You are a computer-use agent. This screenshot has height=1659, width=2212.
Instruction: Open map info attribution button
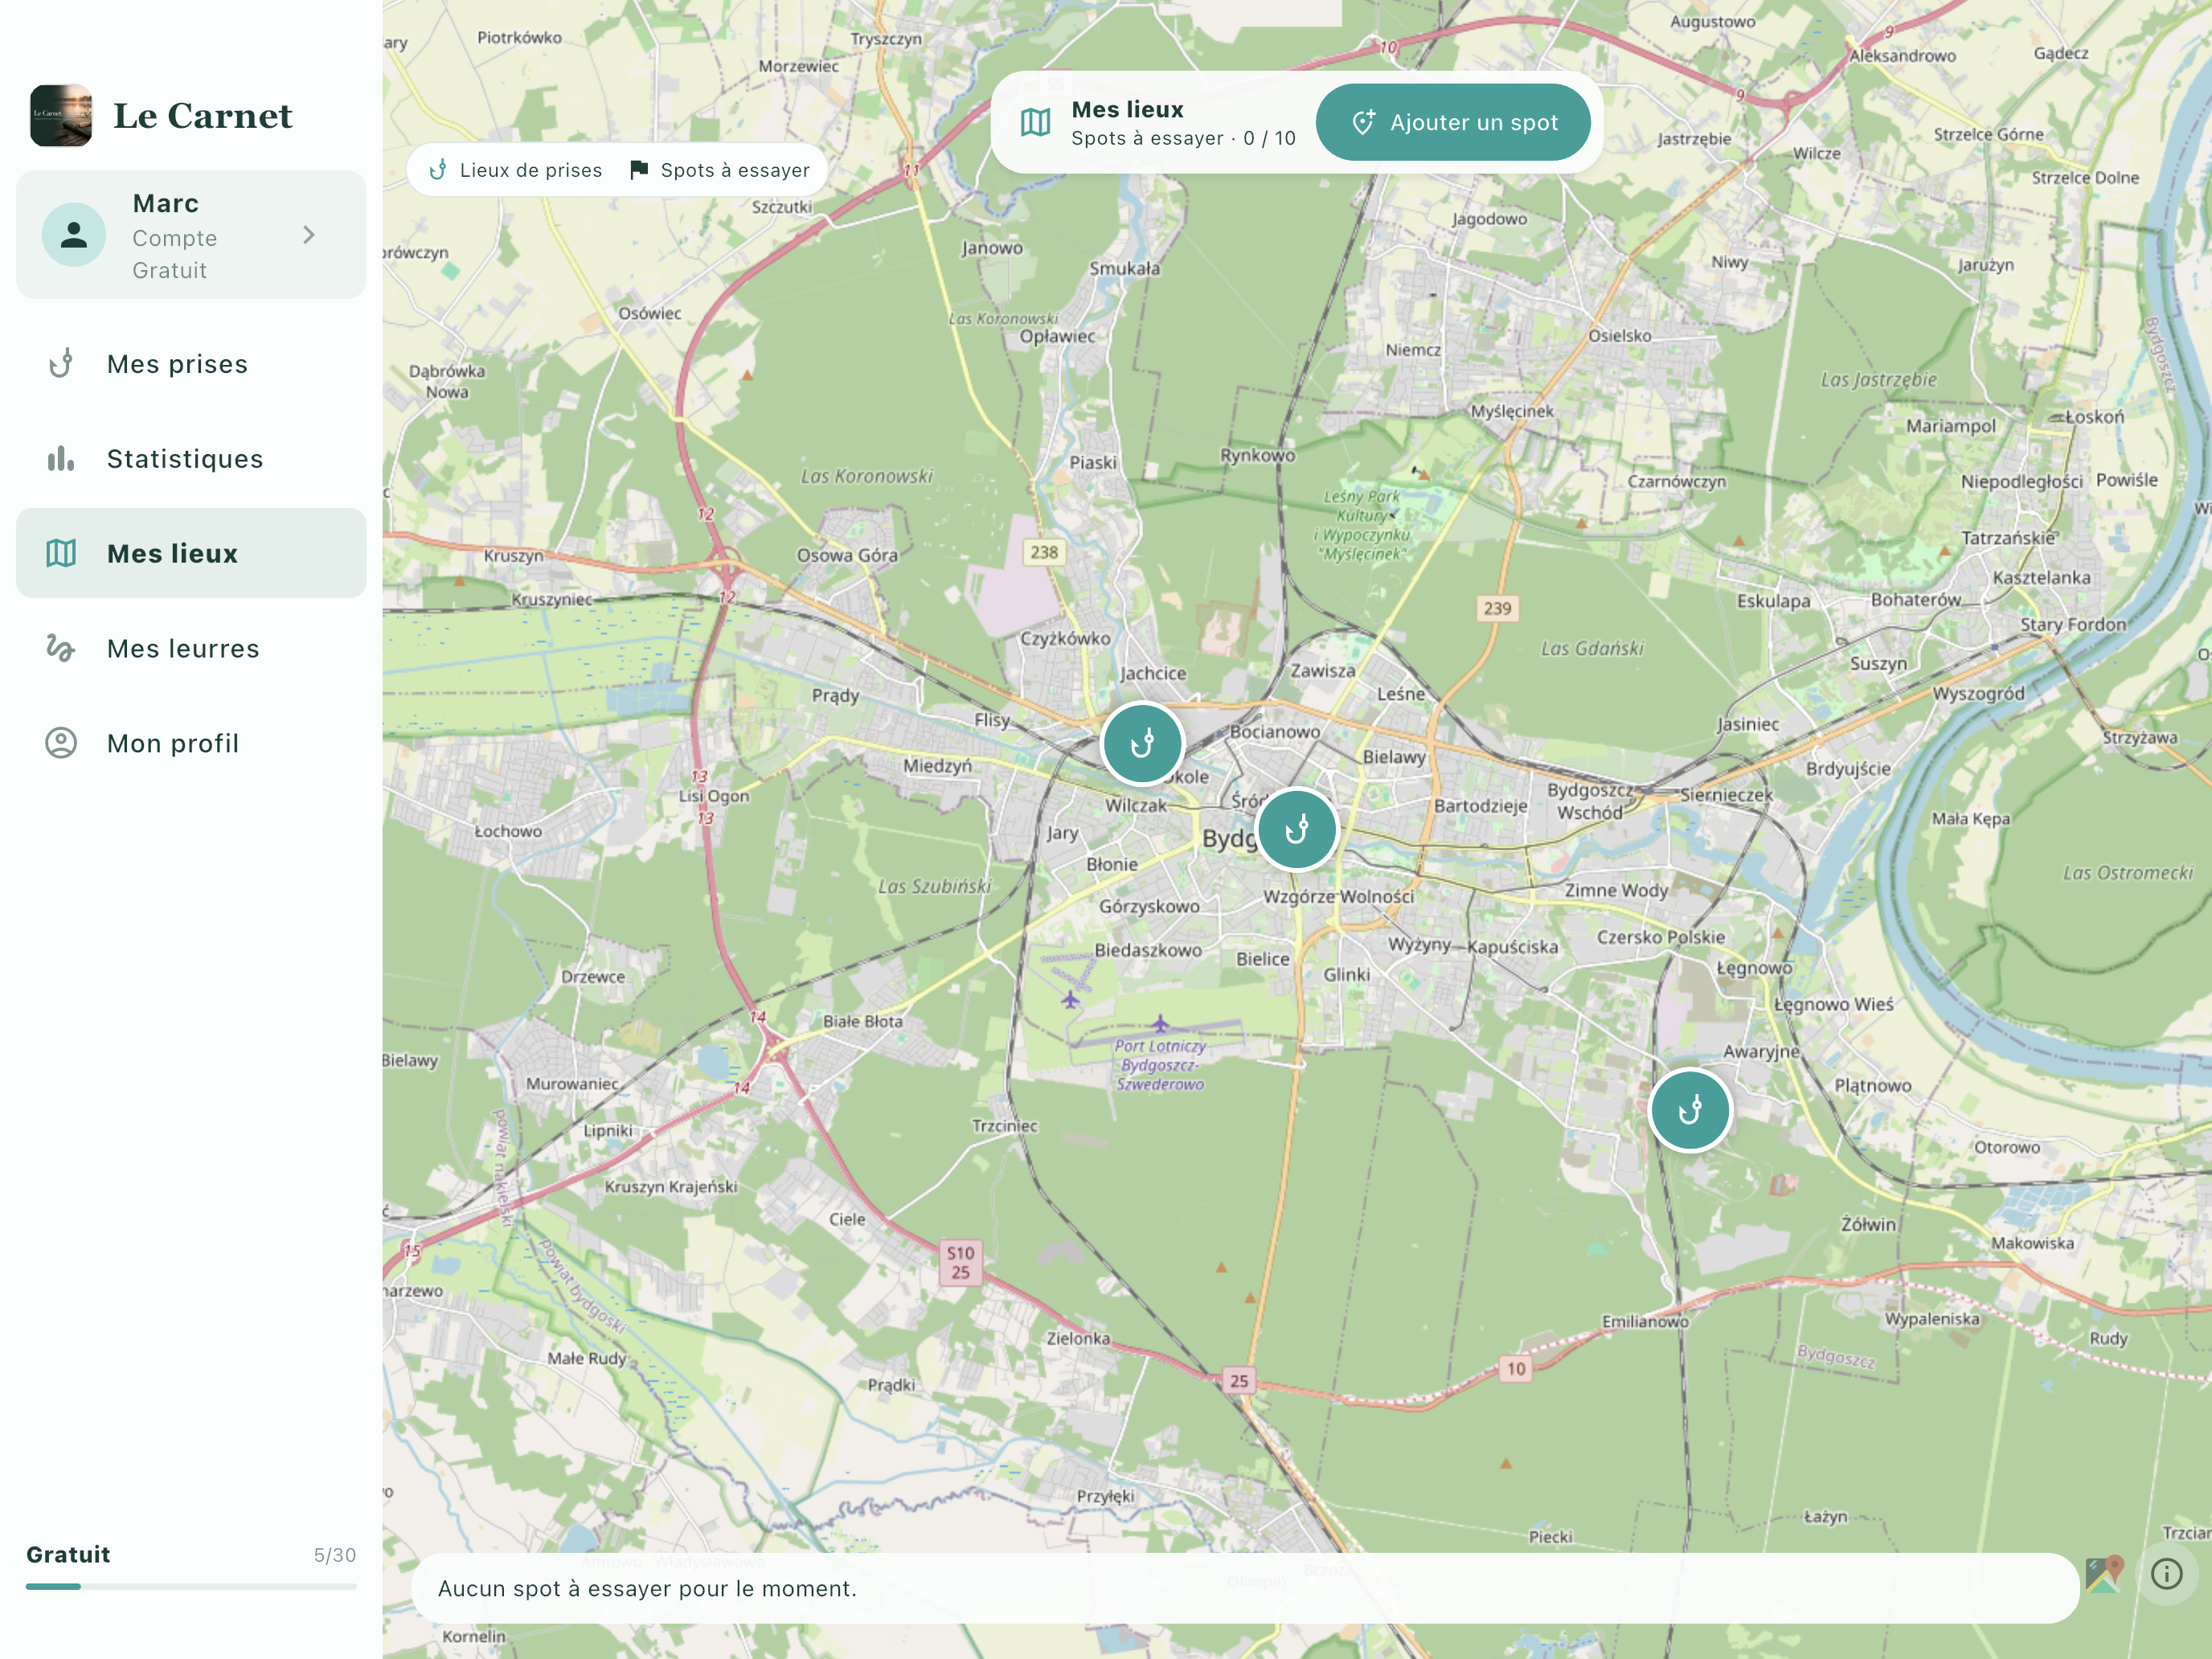coord(2167,1574)
